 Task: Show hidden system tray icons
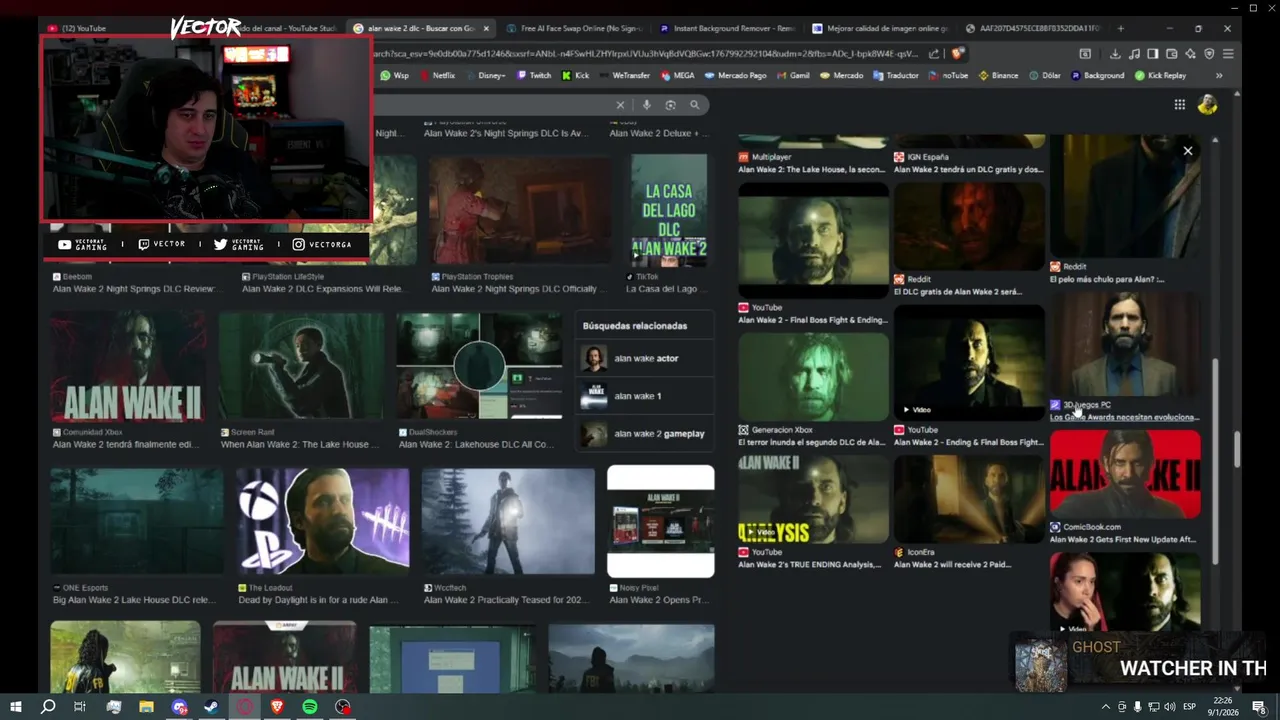(1105, 707)
